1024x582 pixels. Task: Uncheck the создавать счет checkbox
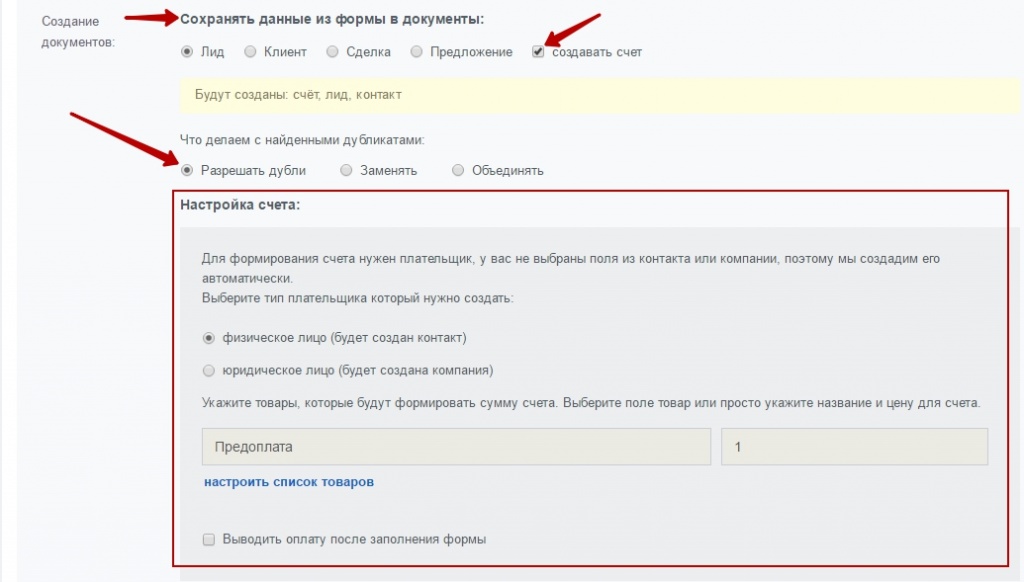point(538,52)
